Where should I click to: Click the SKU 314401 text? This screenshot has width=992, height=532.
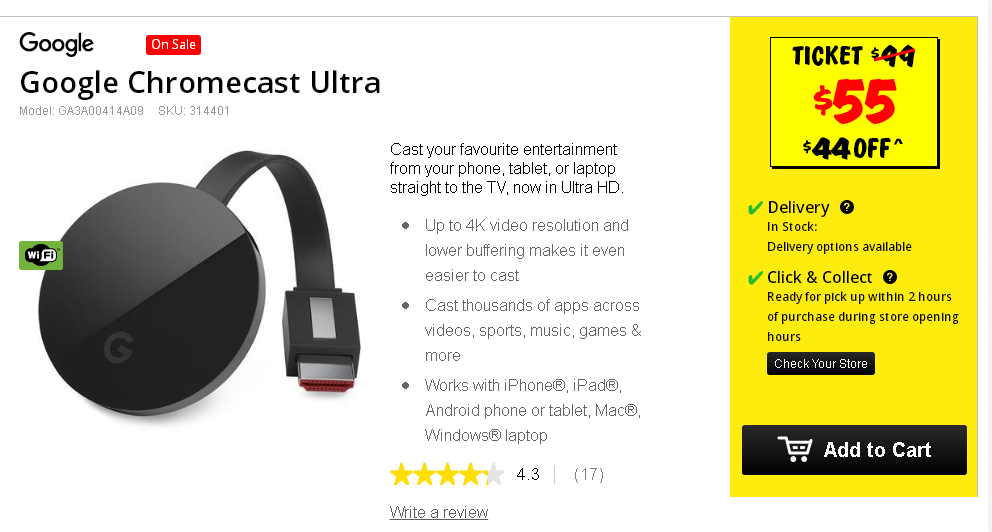[194, 111]
